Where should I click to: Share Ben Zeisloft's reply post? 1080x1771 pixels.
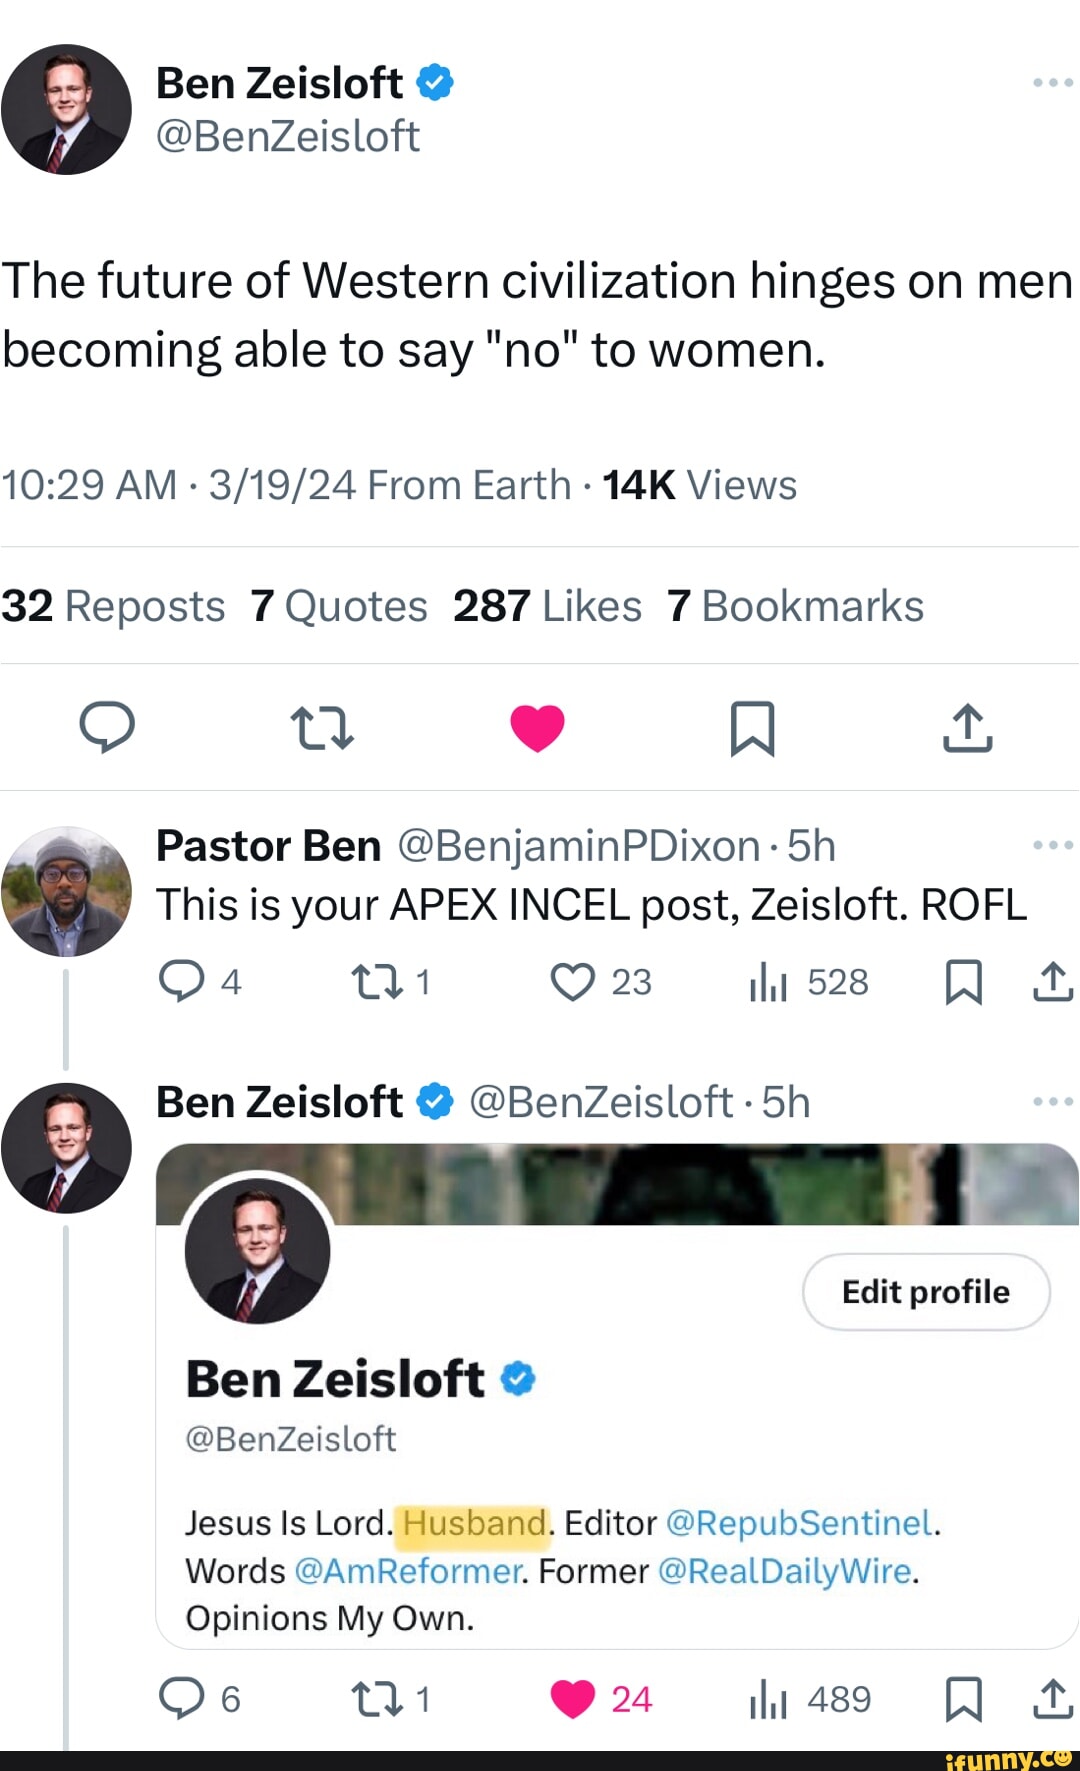pyautogui.click(x=1052, y=1698)
